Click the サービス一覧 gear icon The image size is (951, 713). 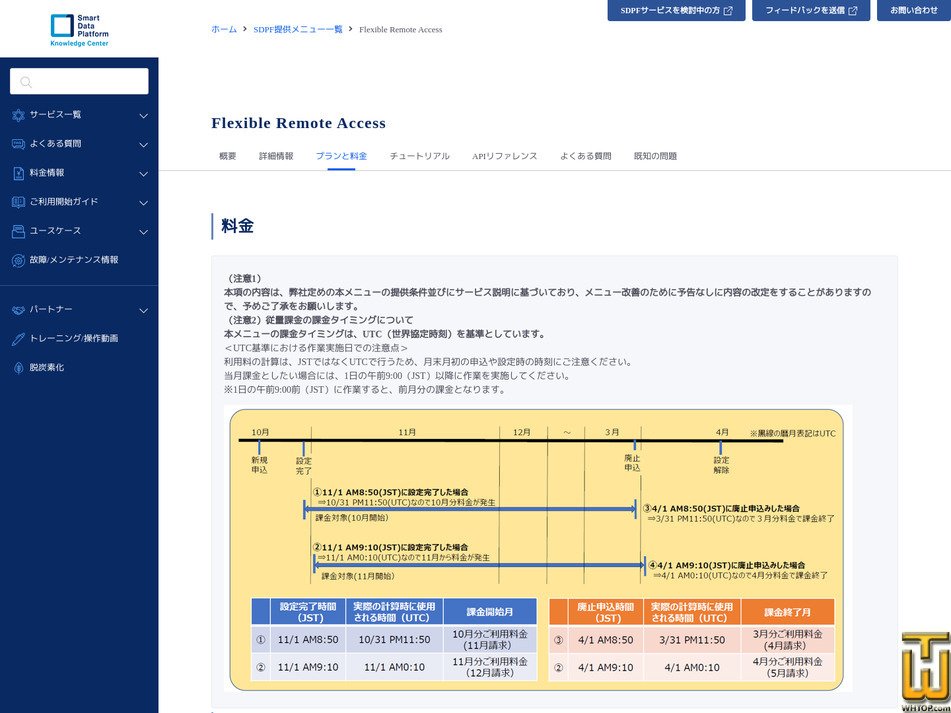(18, 115)
